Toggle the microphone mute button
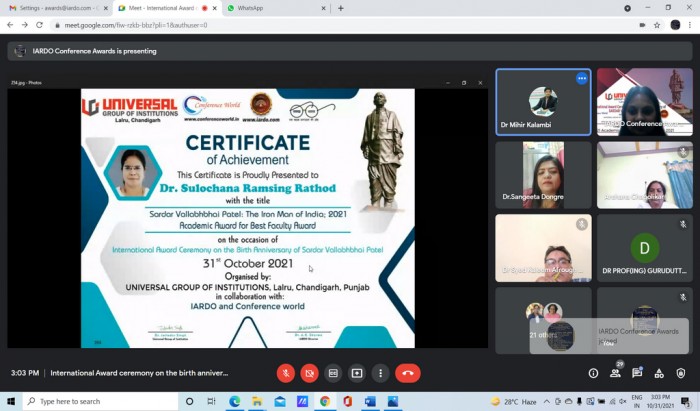This screenshot has width=700, height=411. pyautogui.click(x=286, y=373)
